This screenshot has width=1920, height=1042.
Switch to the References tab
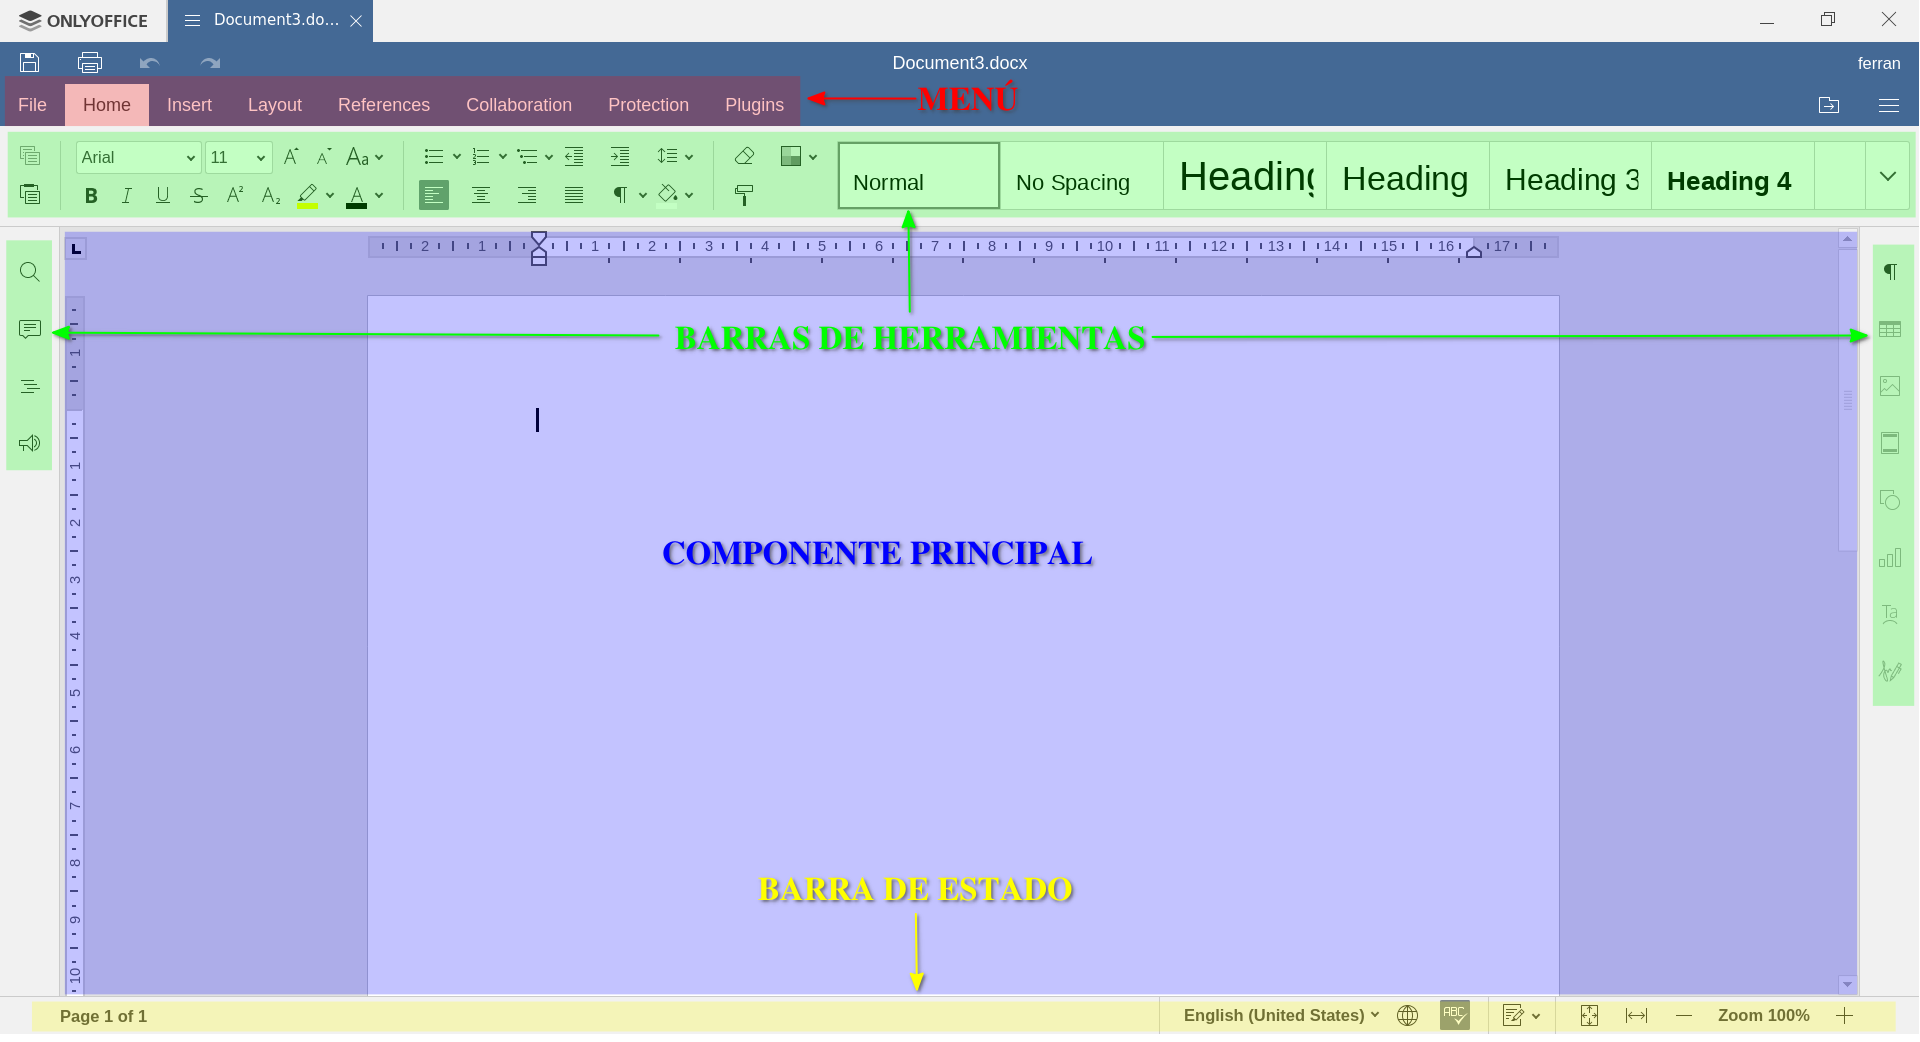tap(384, 105)
